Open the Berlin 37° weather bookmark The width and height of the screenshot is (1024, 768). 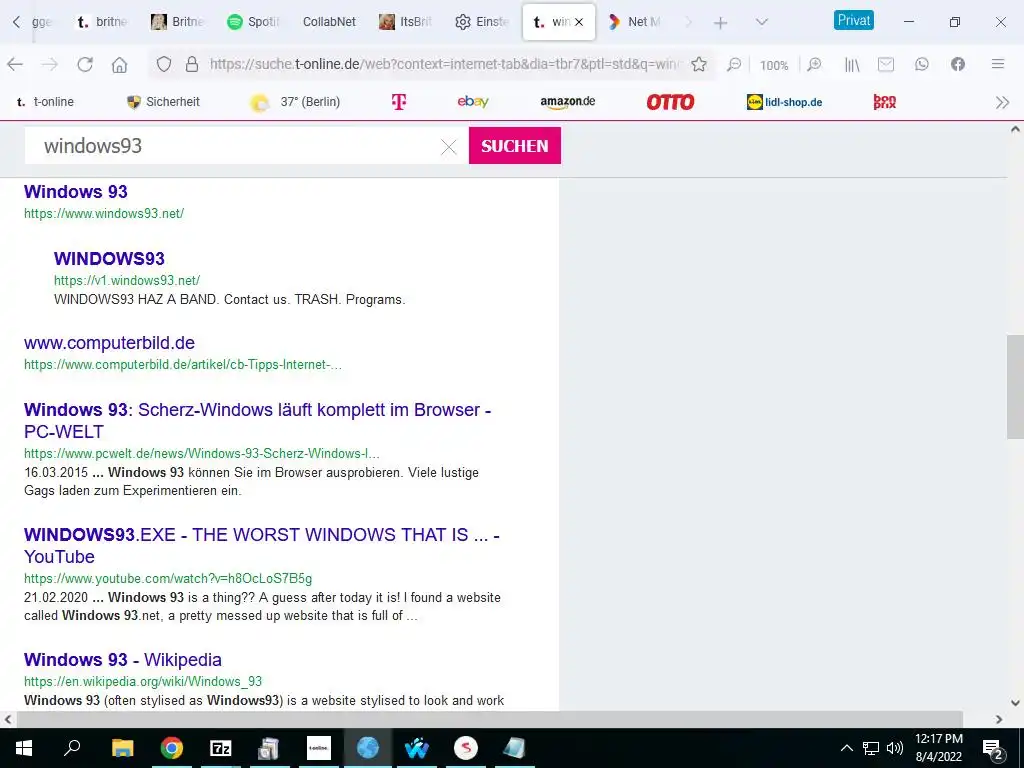[295, 102]
